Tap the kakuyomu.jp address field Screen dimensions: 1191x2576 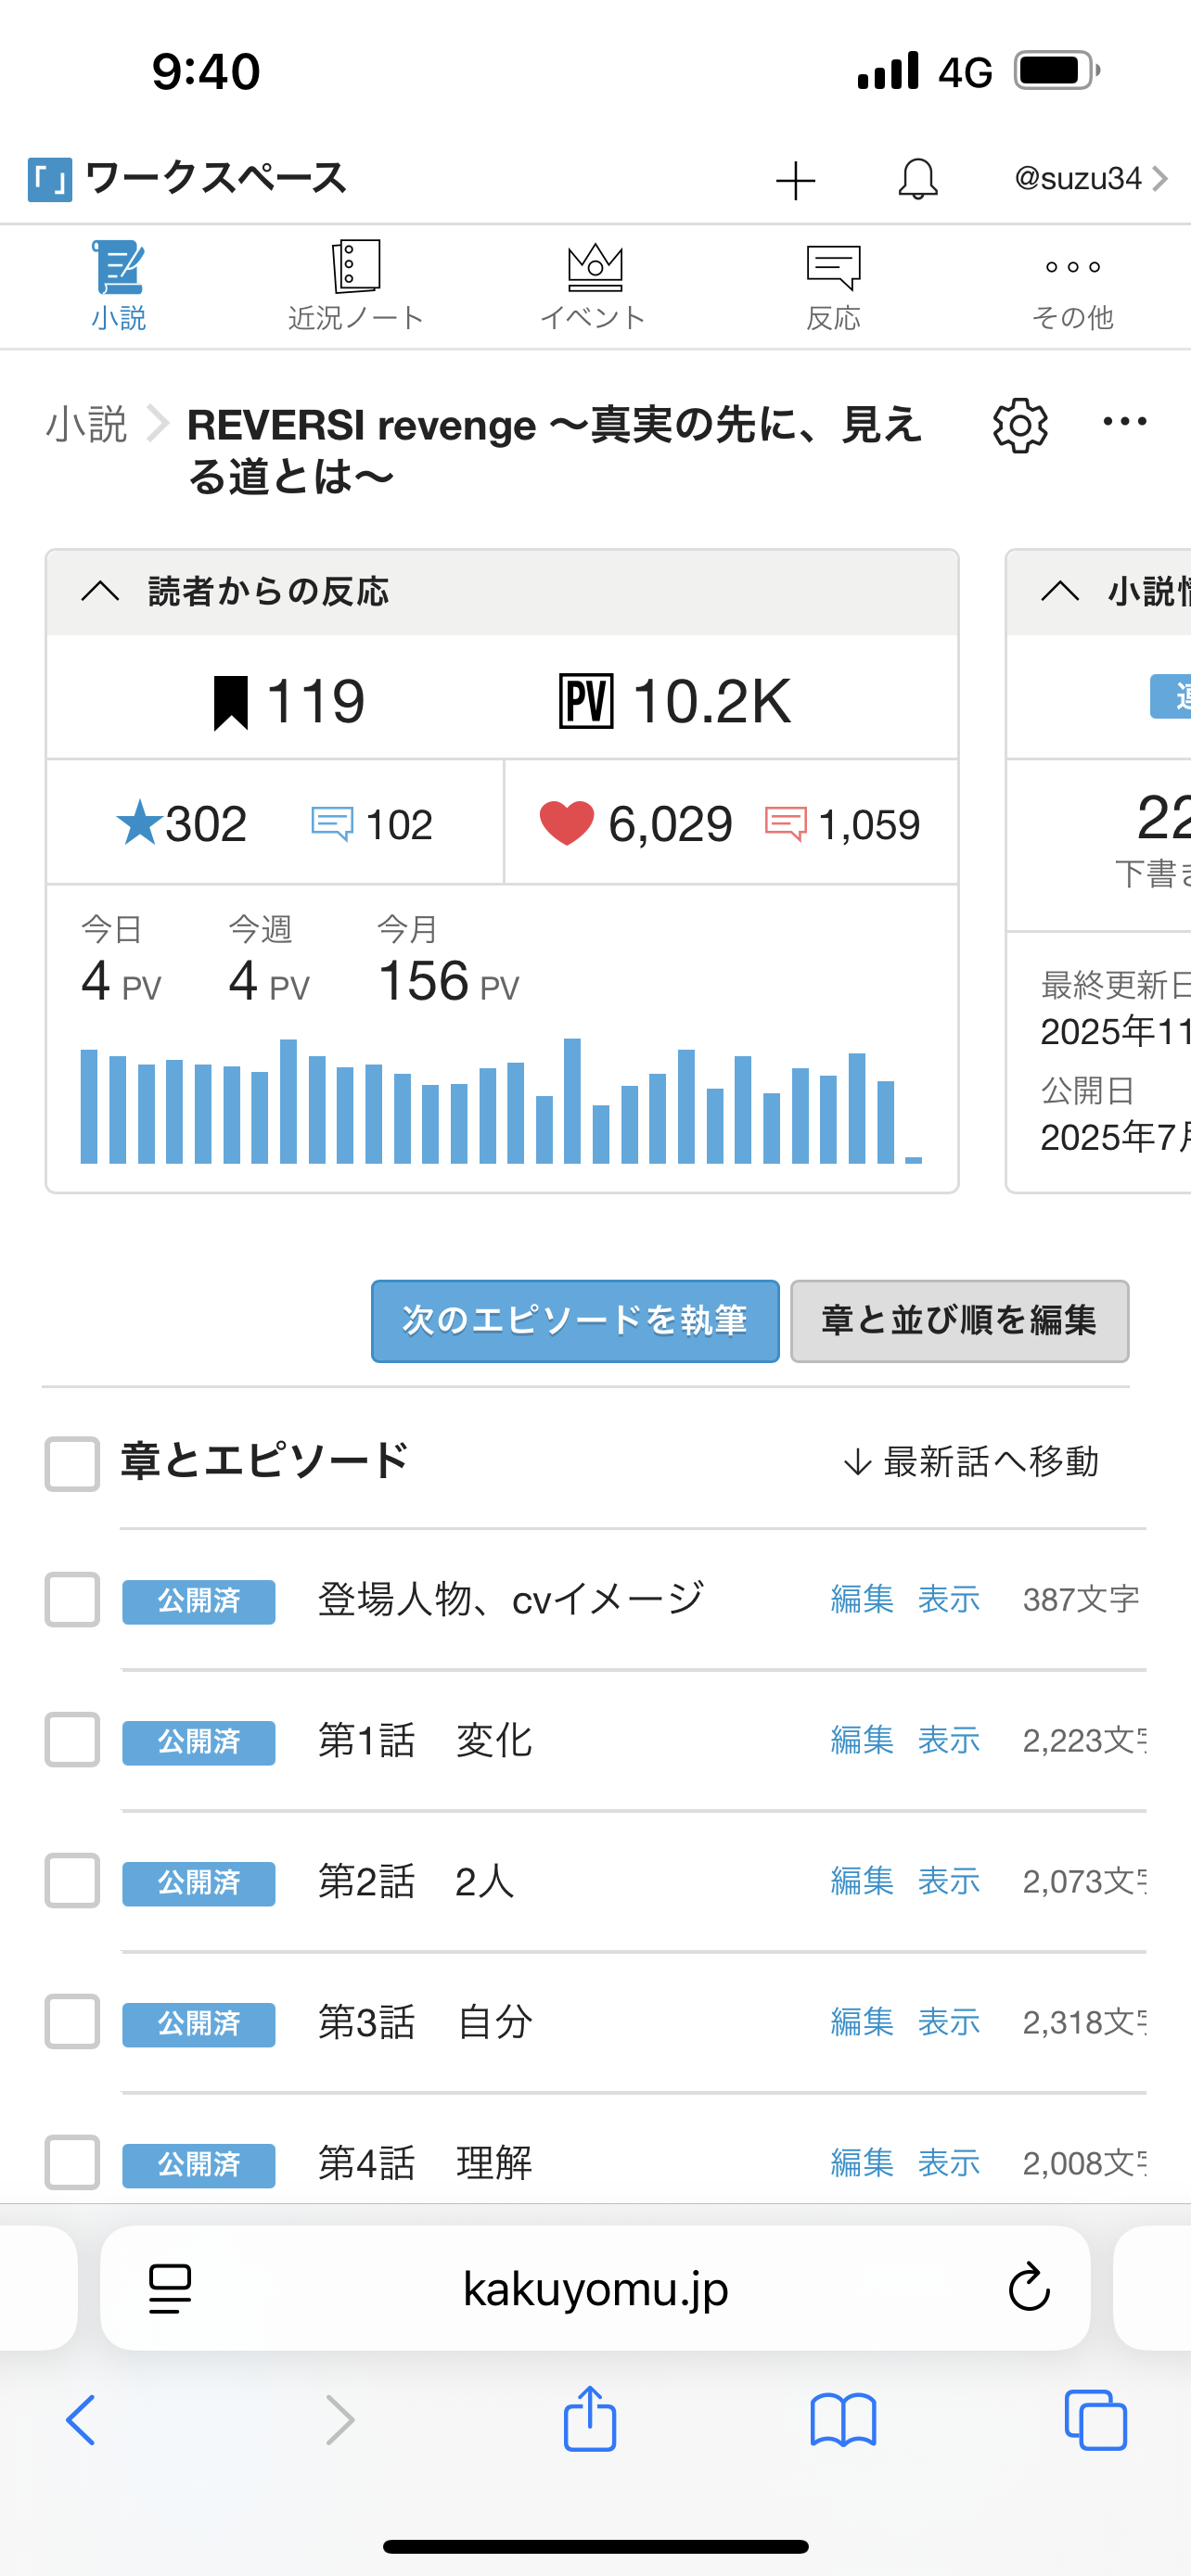(596, 2288)
